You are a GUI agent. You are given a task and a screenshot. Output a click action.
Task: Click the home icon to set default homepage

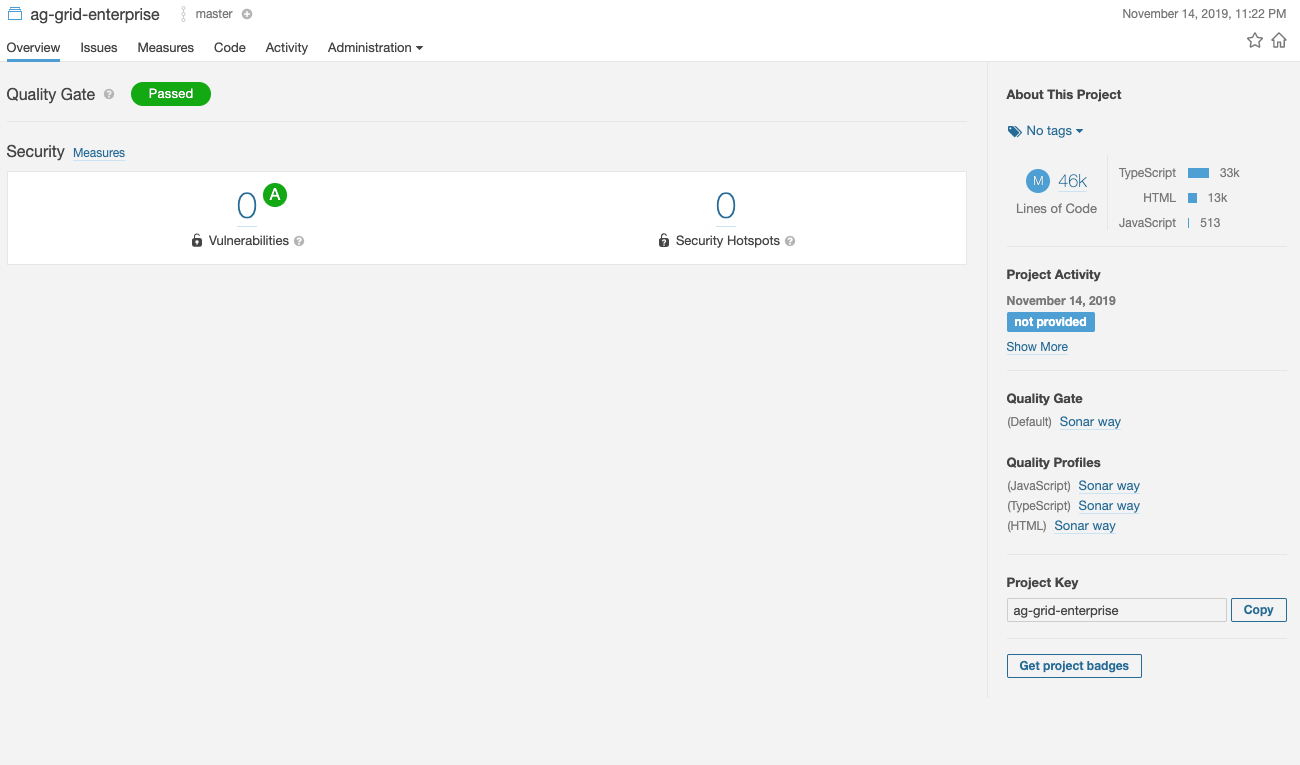click(x=1279, y=40)
